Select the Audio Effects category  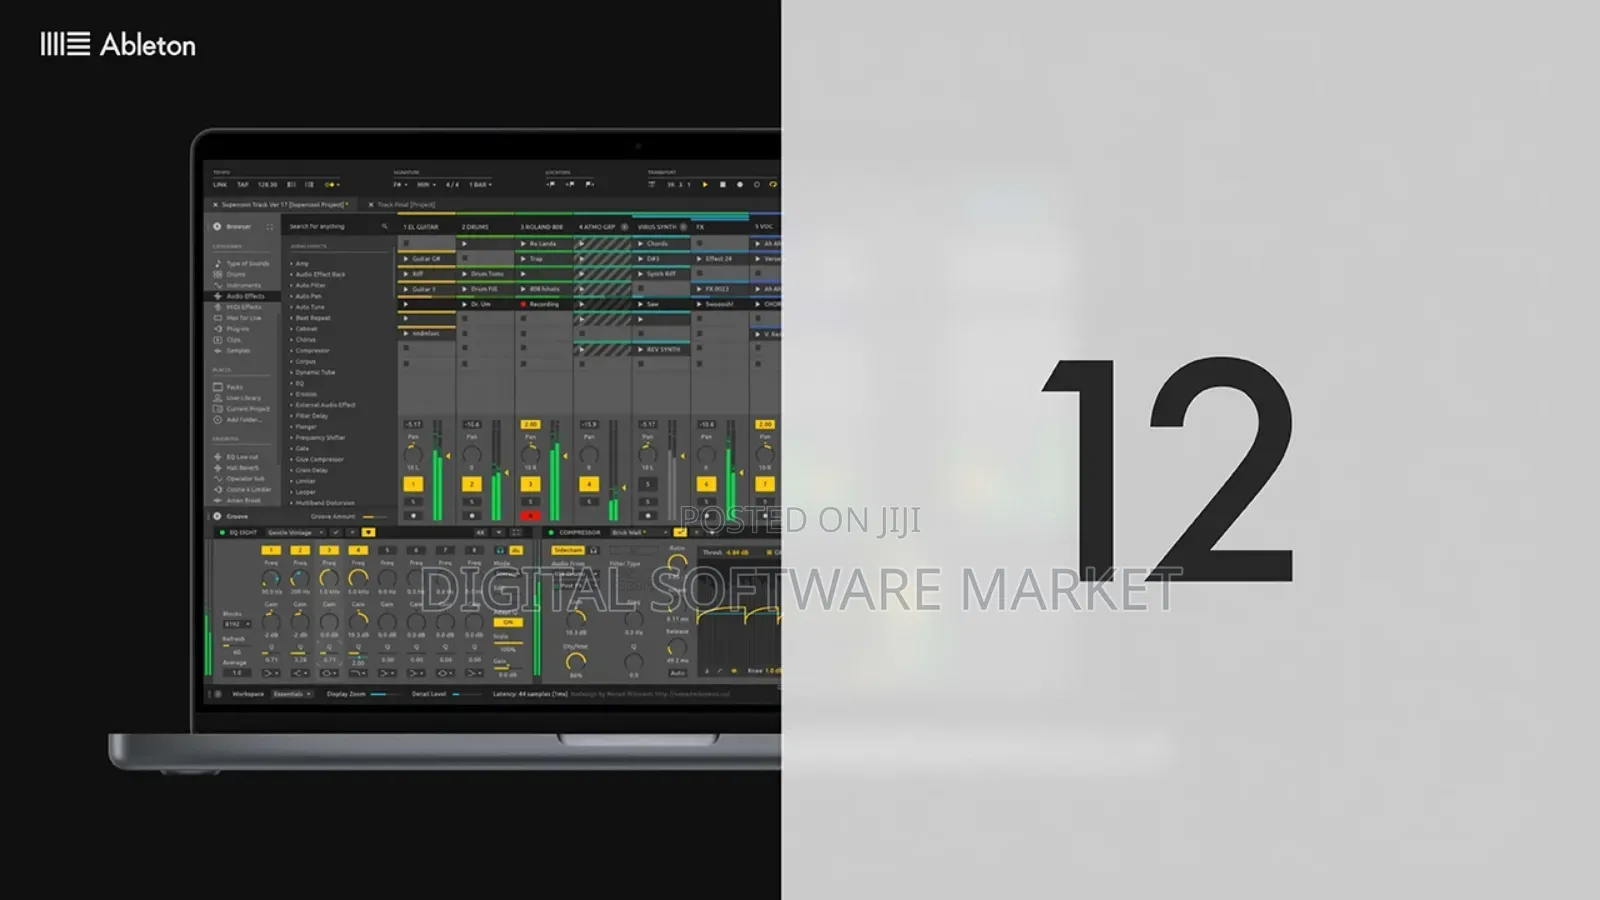[240, 296]
